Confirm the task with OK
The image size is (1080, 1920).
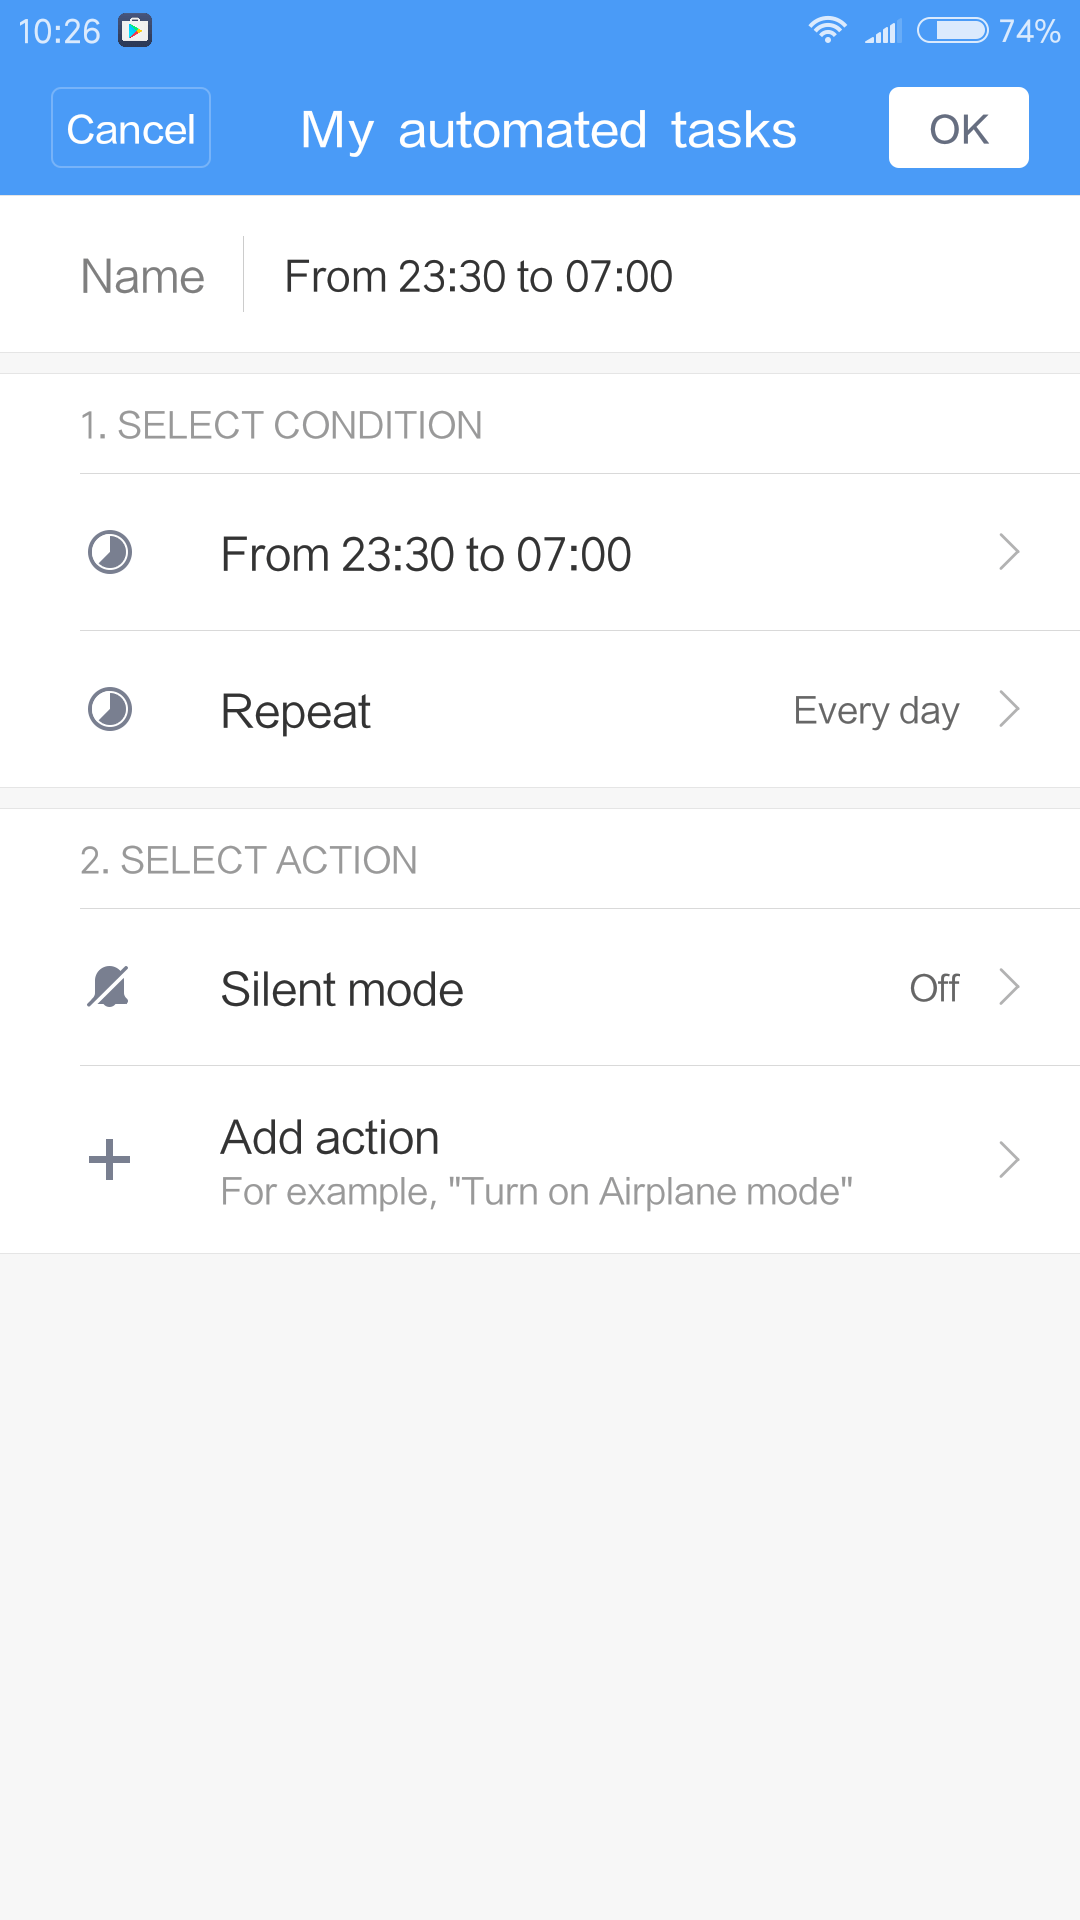coord(958,128)
